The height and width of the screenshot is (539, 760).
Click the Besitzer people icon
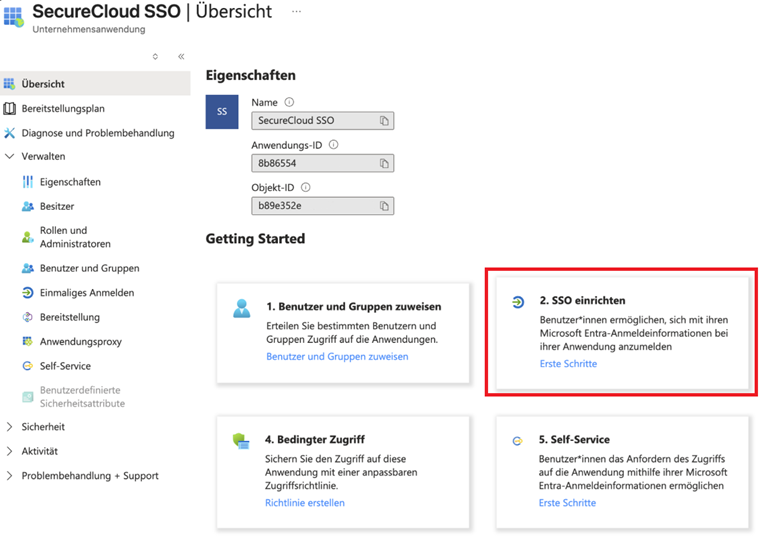click(x=28, y=206)
